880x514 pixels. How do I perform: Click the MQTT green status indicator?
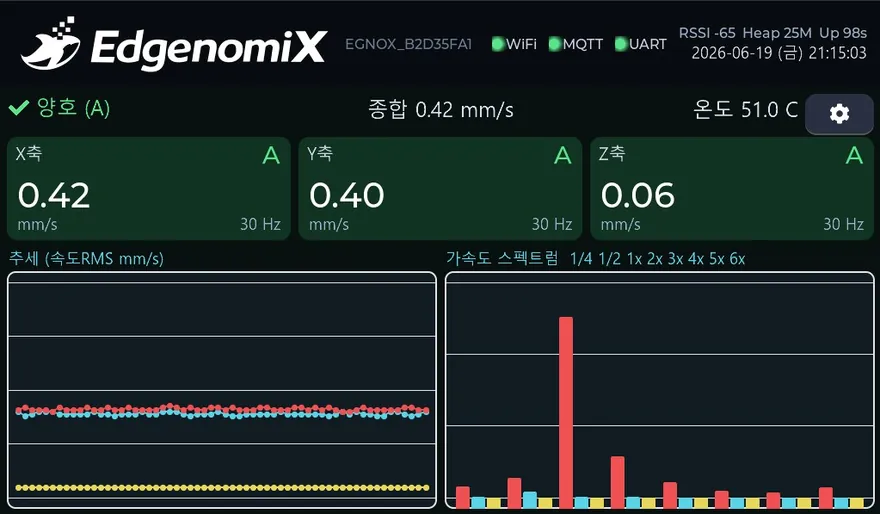[554, 44]
